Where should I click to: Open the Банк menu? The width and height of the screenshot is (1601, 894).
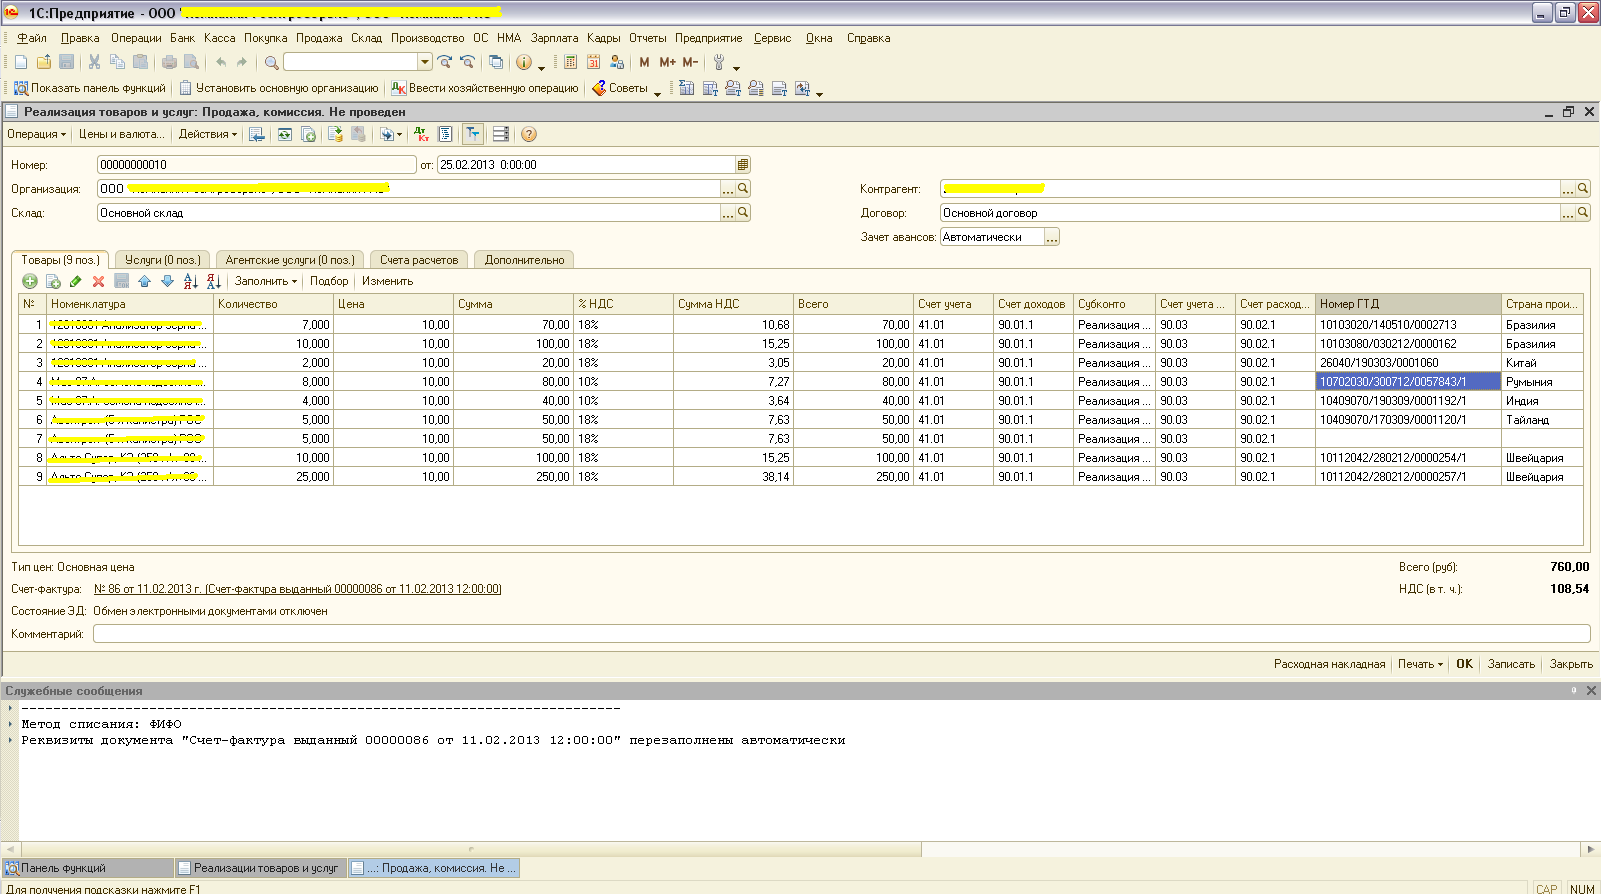[x=183, y=38]
